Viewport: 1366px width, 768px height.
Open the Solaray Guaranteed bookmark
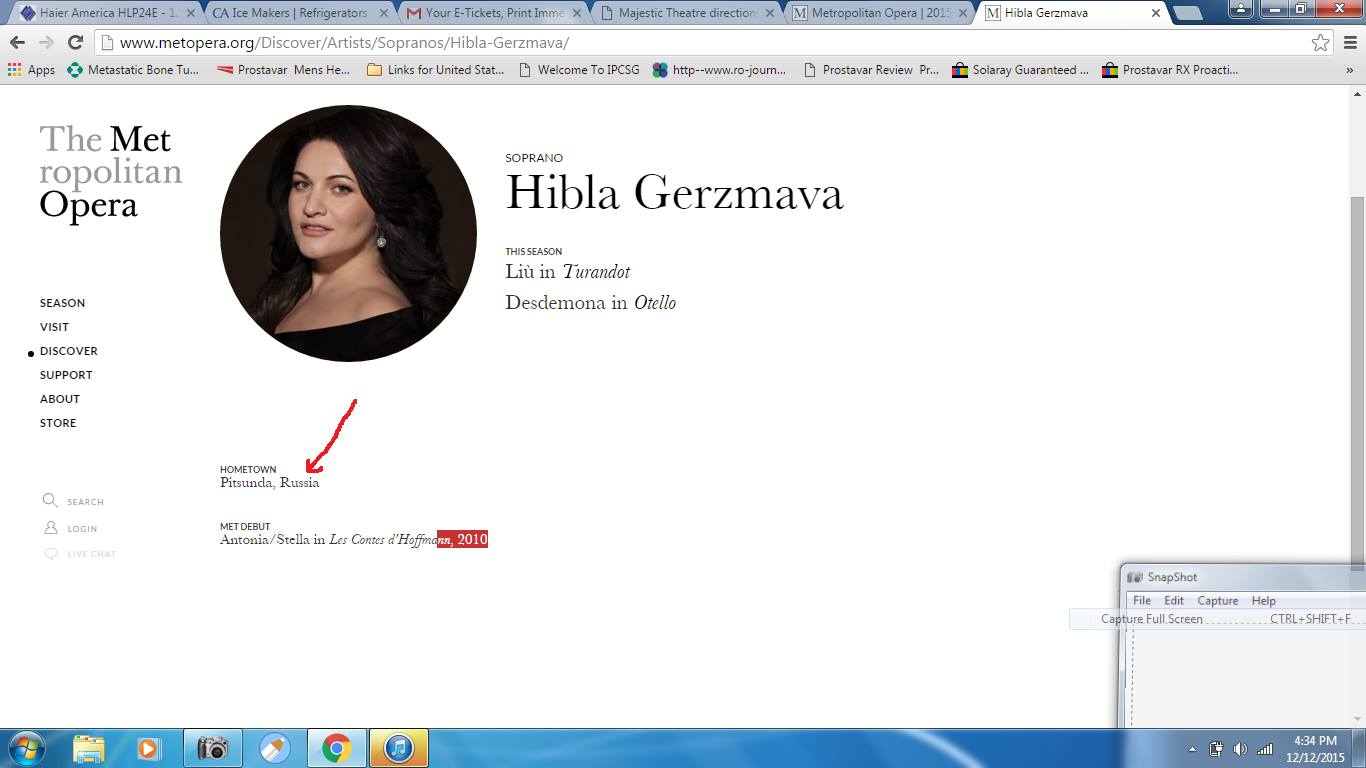click(x=1020, y=70)
